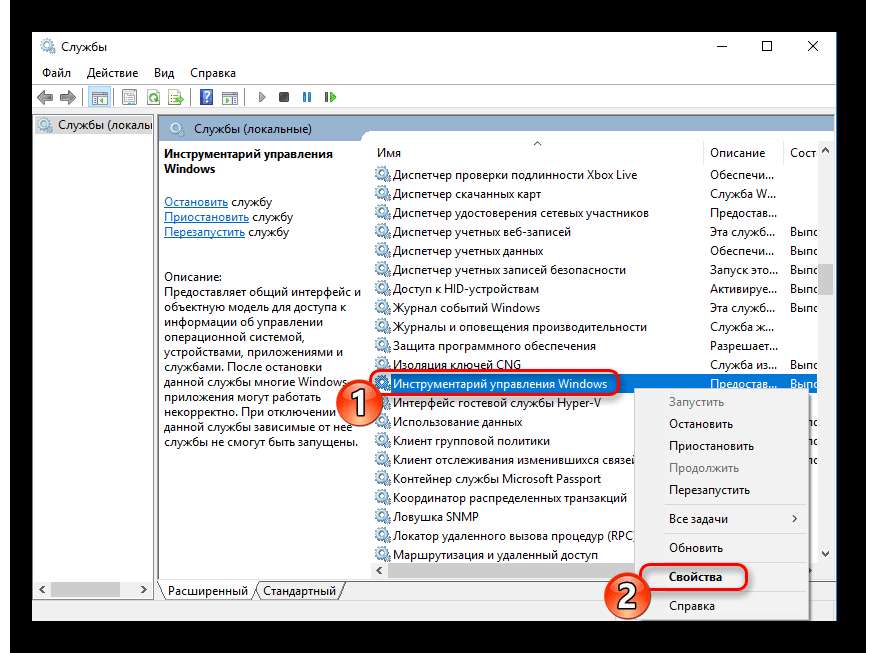Click gear icon next to Службы (локальные) header

point(176,129)
